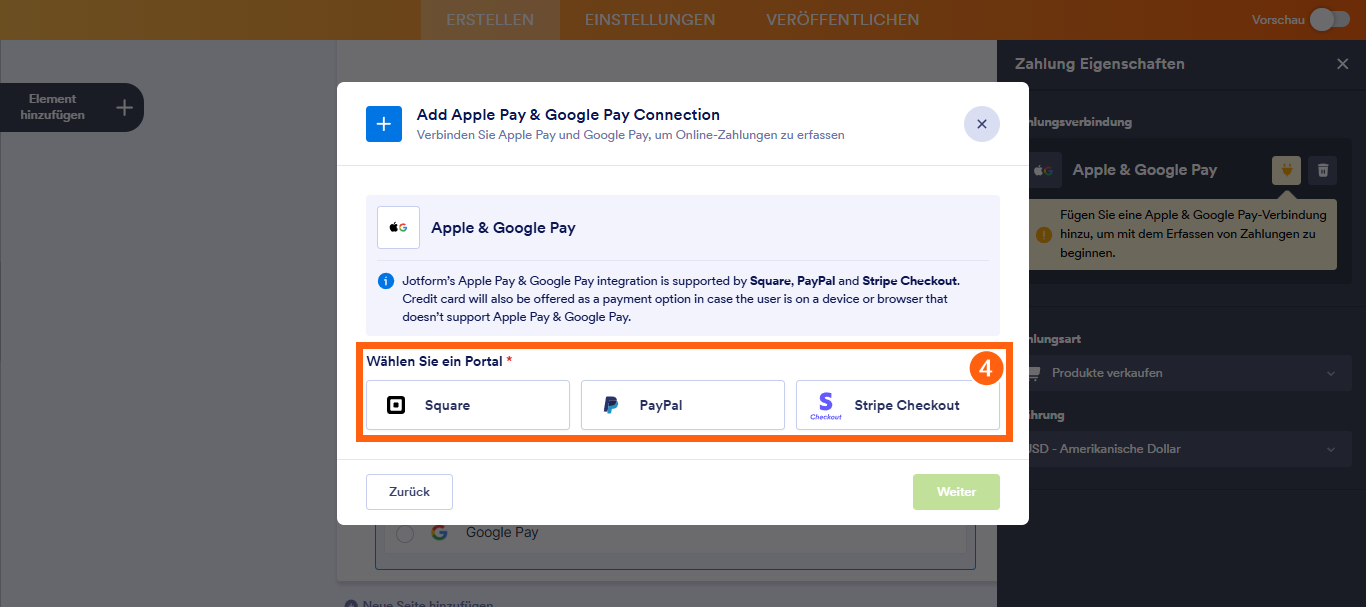Click the green Weiter button
Viewport: 1366px width, 607px height.
pos(956,492)
